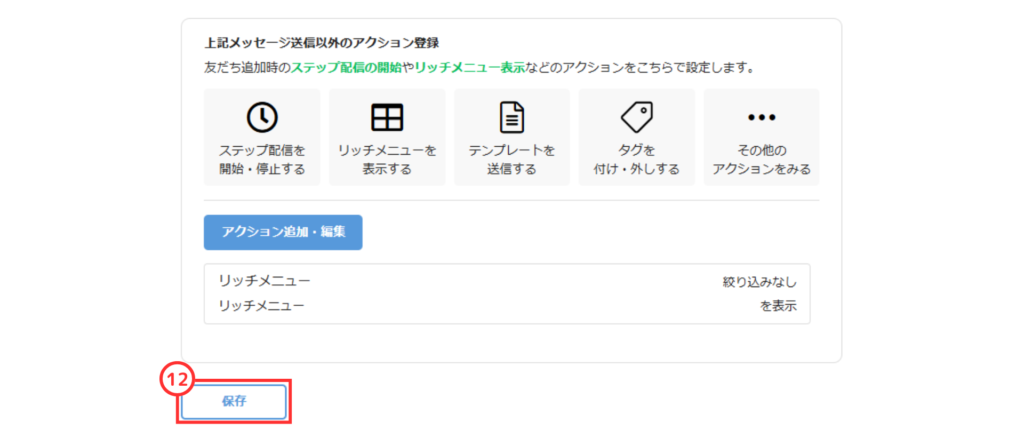The image size is (1024, 438).
Task: Select the テンプレートを送信する label
Action: [x=512, y=160]
